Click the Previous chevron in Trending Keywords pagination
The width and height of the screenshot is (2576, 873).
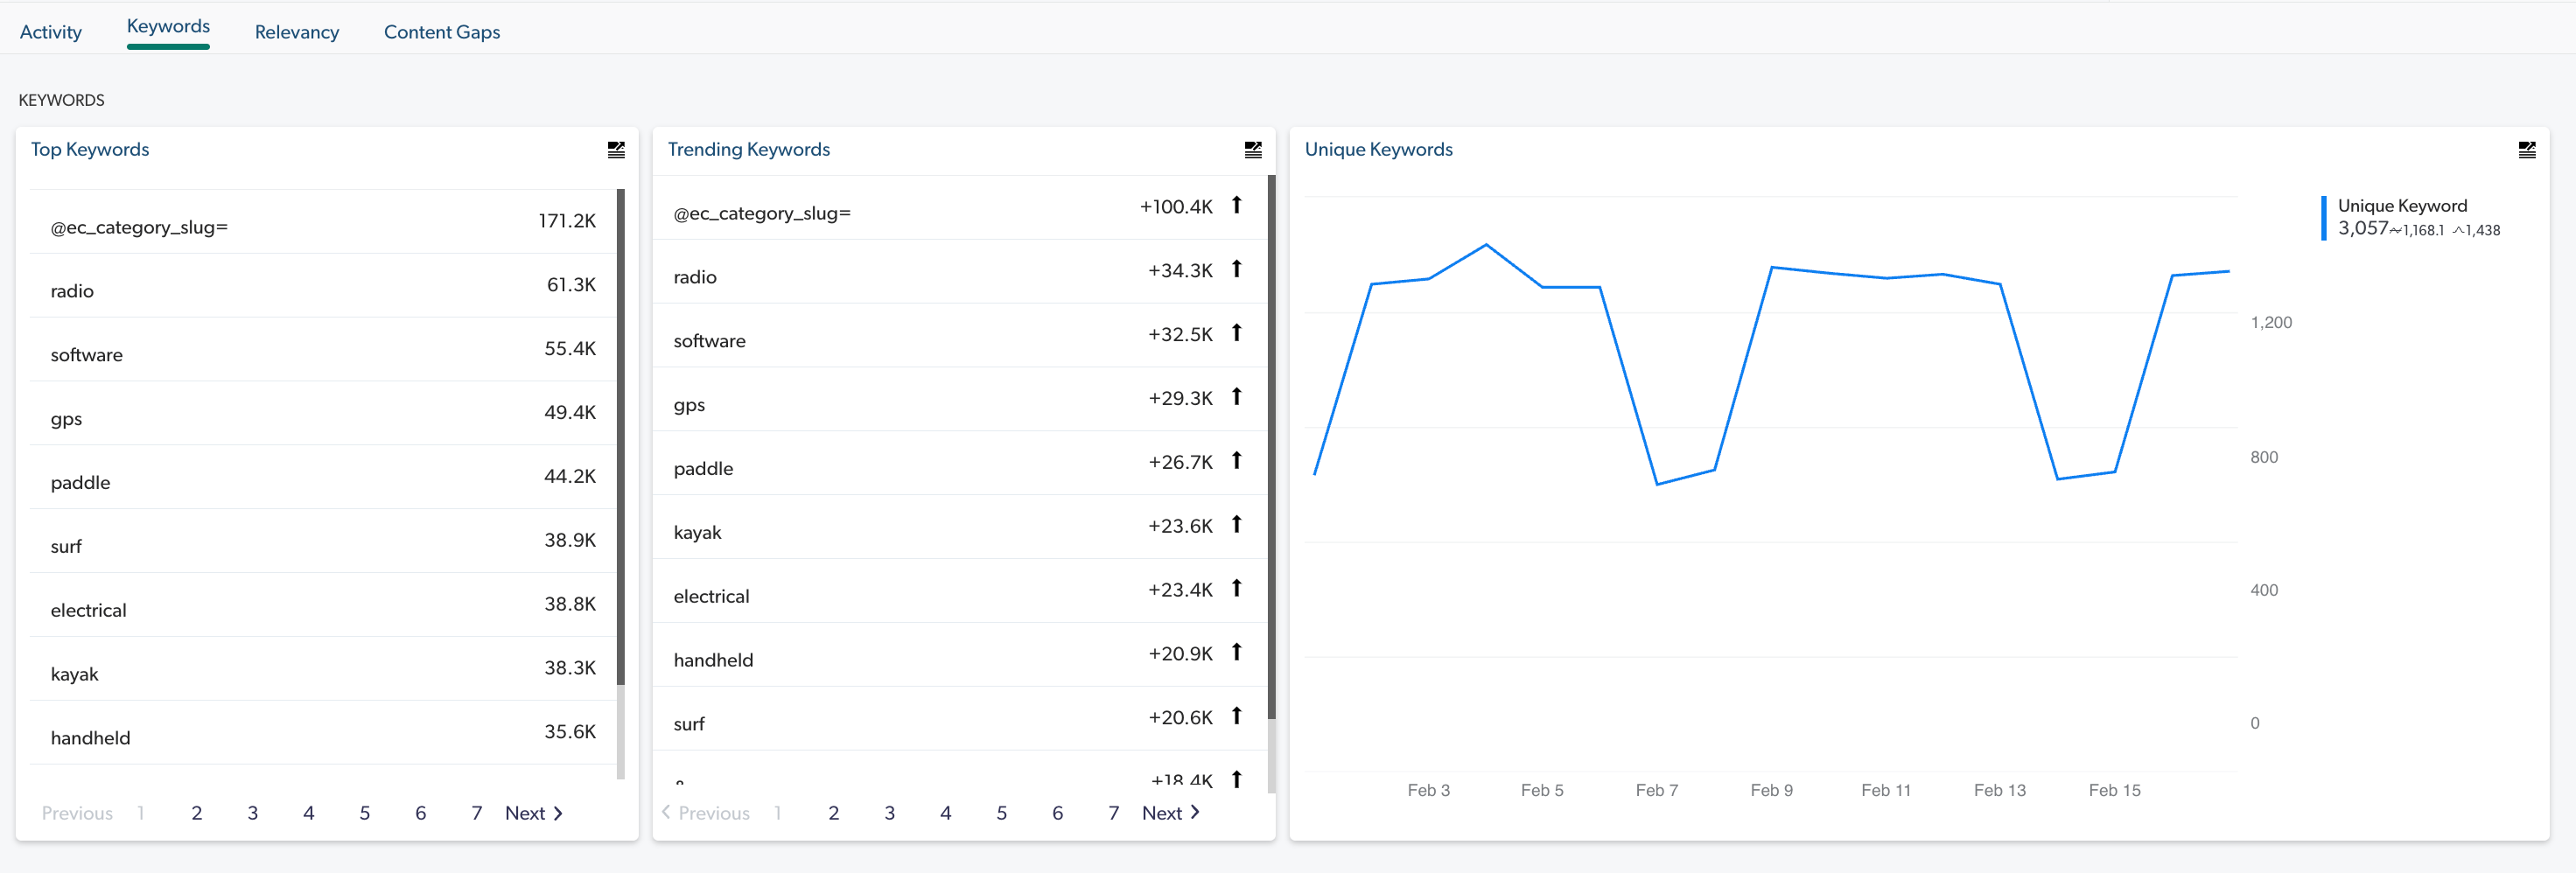666,812
